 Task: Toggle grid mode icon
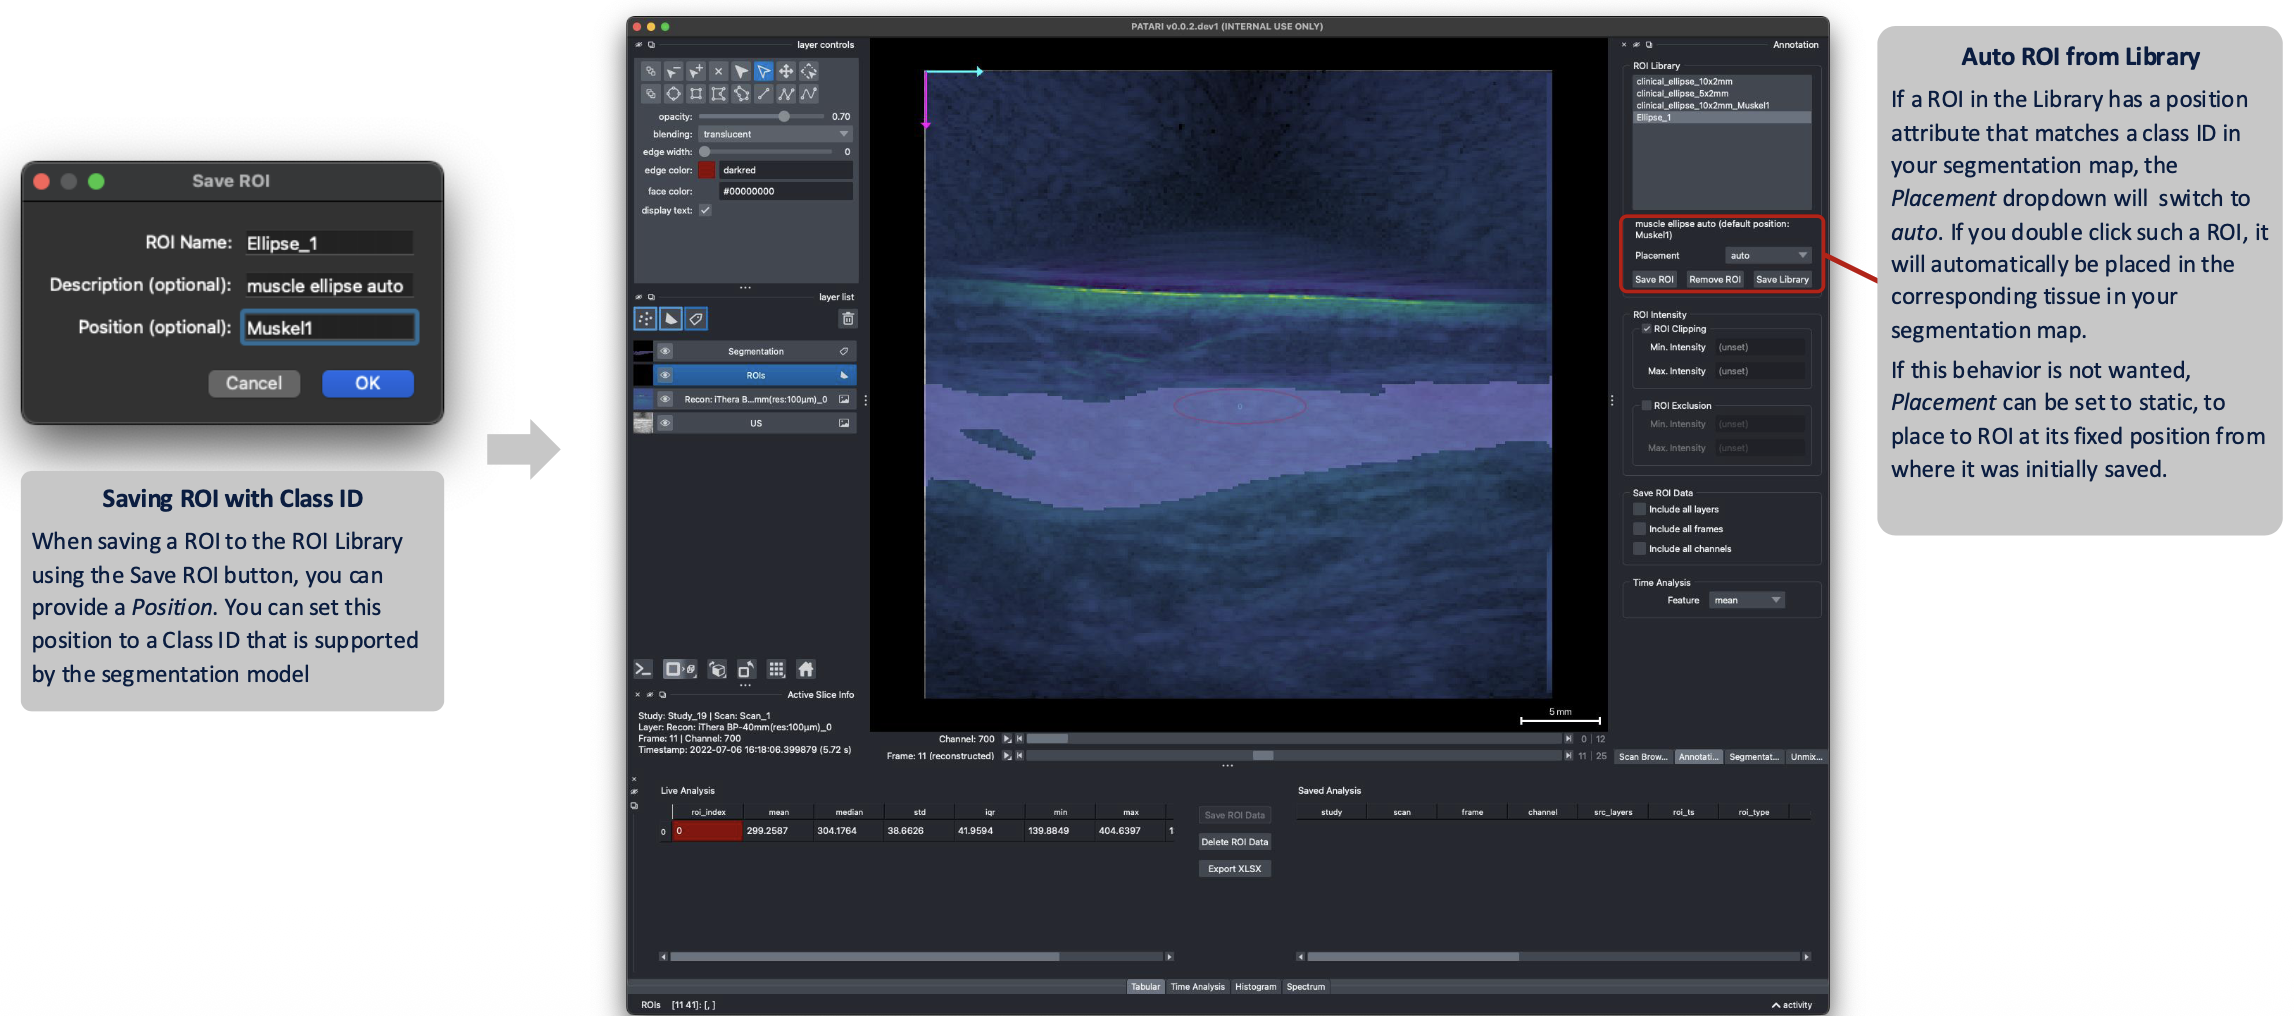click(x=776, y=669)
